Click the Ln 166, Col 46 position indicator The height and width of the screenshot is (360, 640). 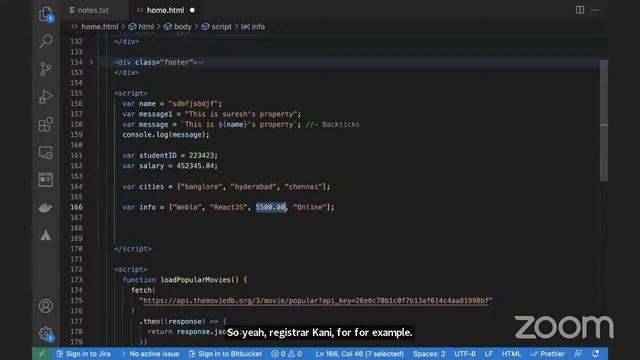pos(359,353)
